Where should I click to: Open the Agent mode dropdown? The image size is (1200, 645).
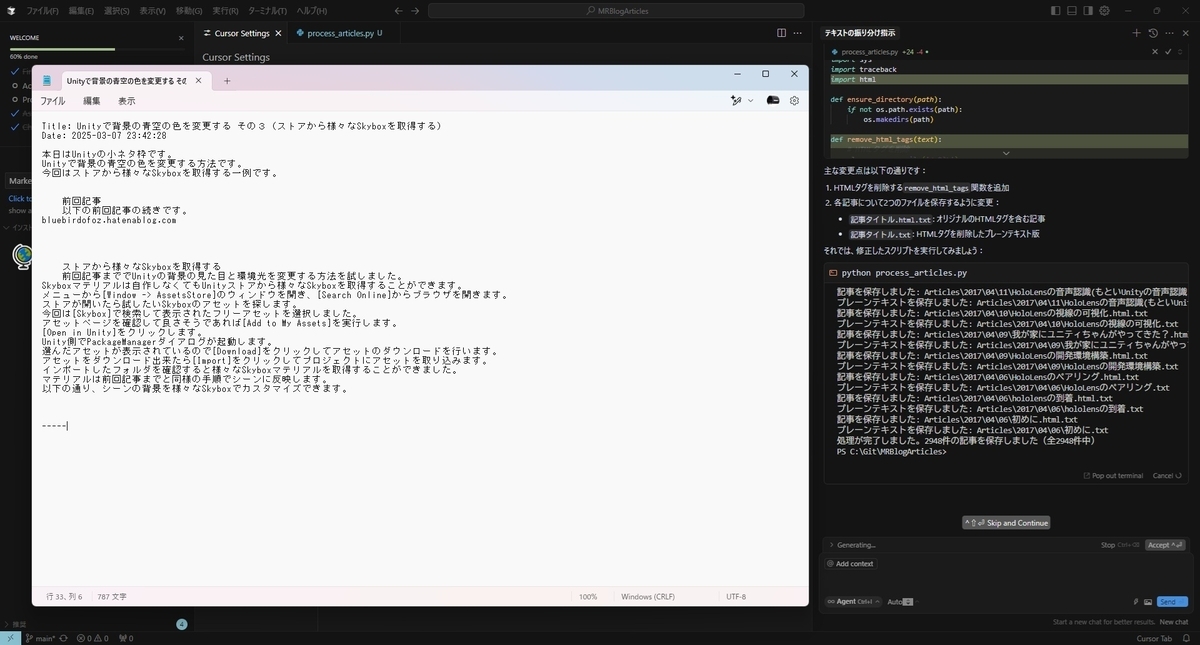pos(854,602)
